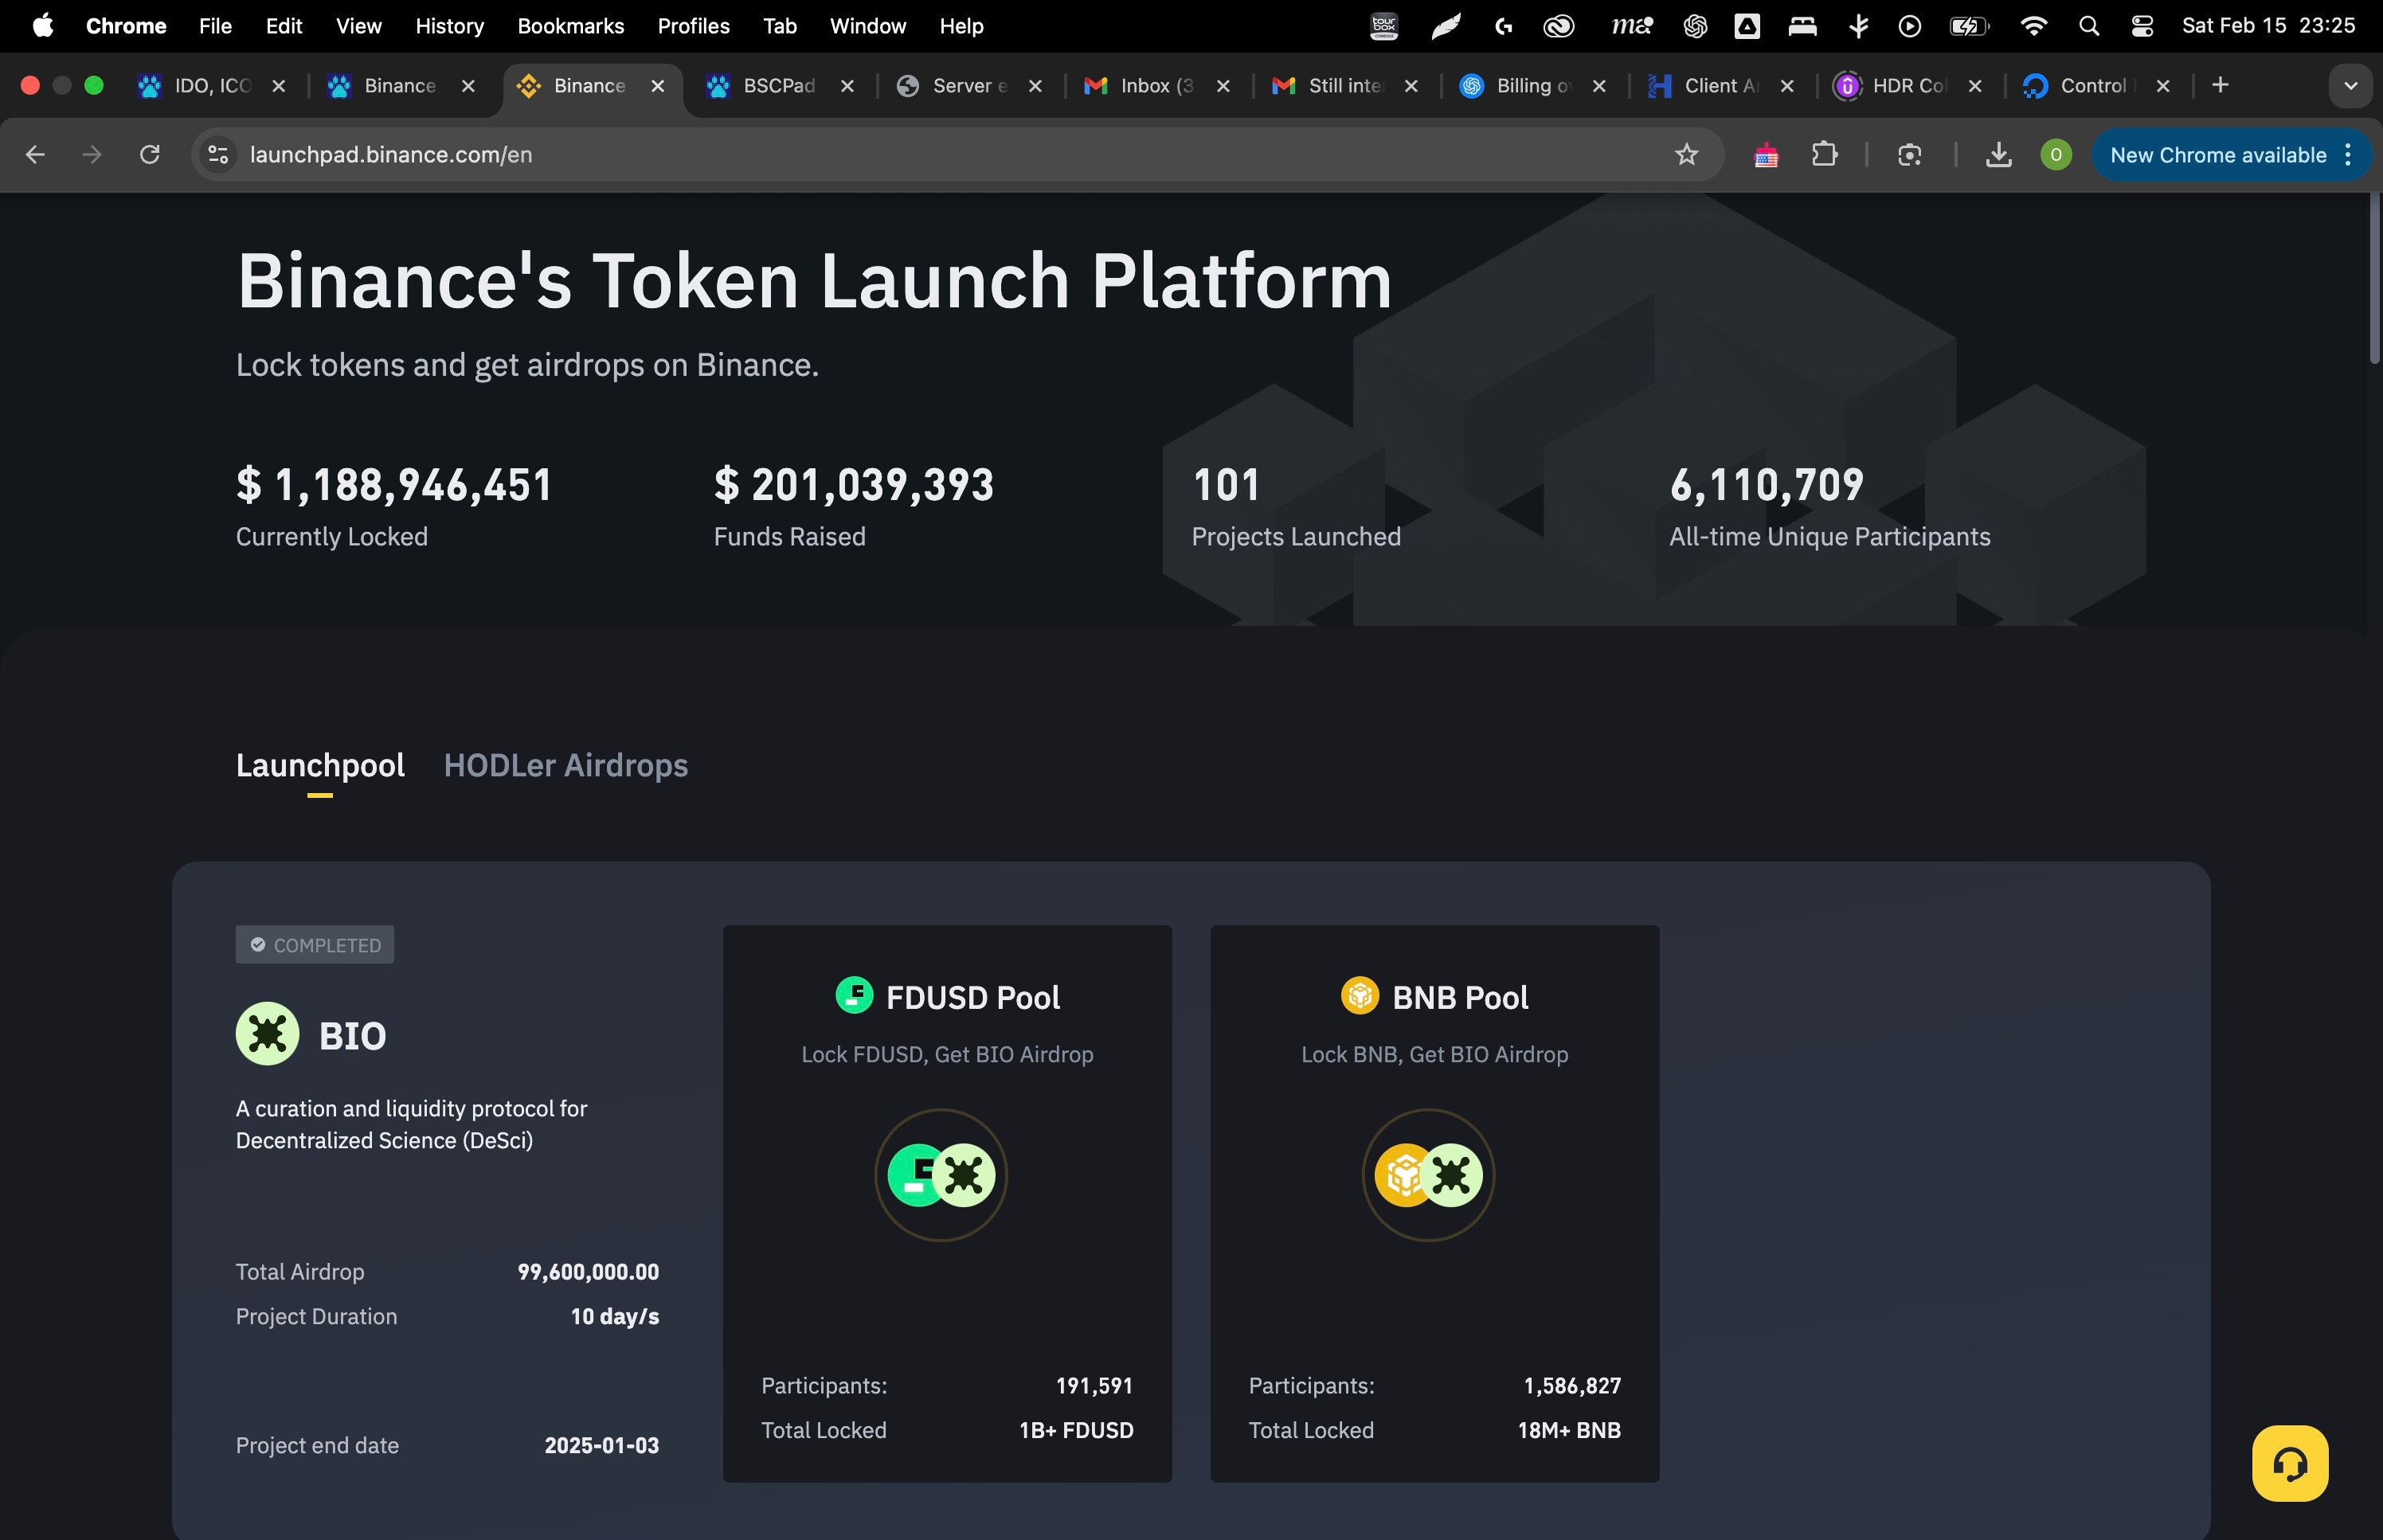Open the Downloads icon
Image resolution: width=2383 pixels, height=1540 pixels.
click(x=1998, y=154)
